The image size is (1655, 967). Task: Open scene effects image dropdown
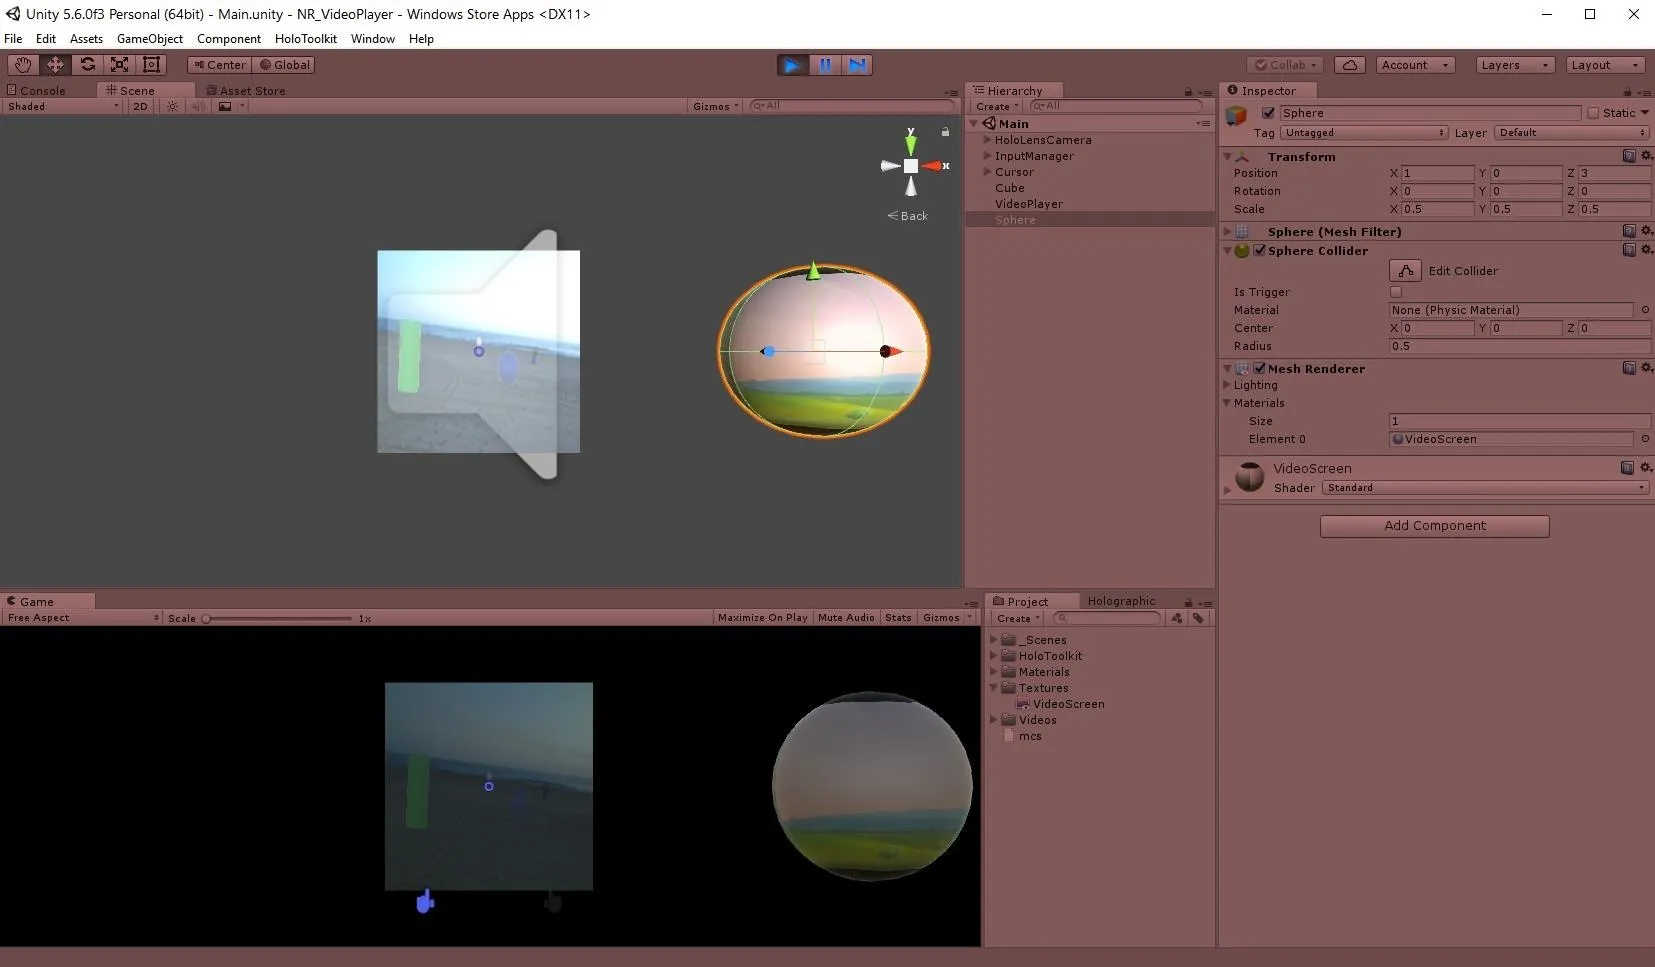point(231,106)
